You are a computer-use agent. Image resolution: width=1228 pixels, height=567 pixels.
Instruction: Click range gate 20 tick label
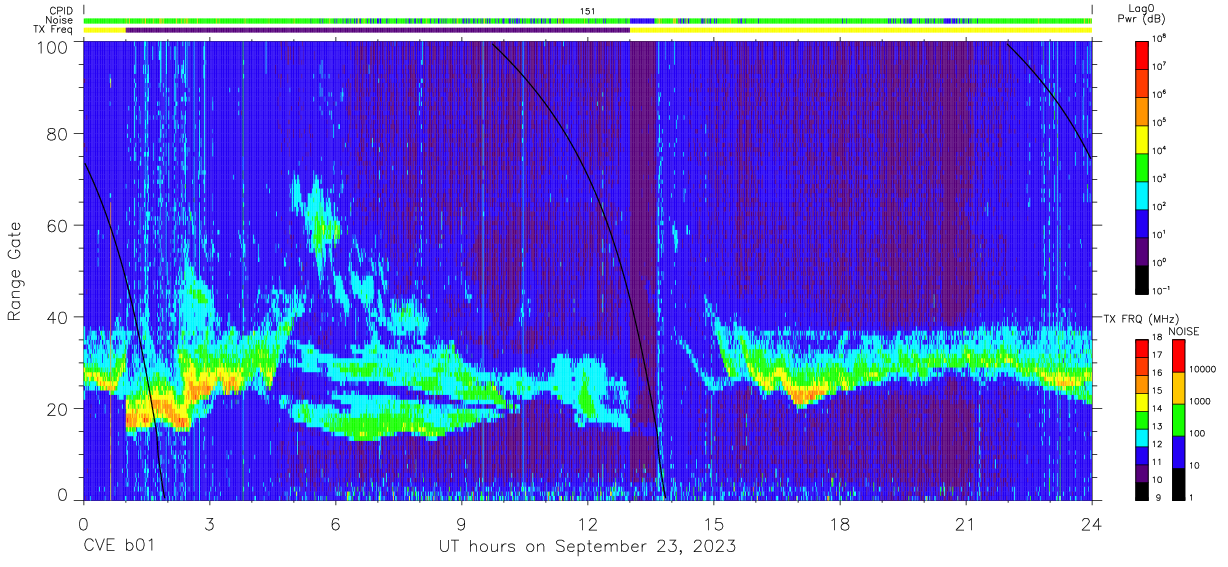coord(58,409)
